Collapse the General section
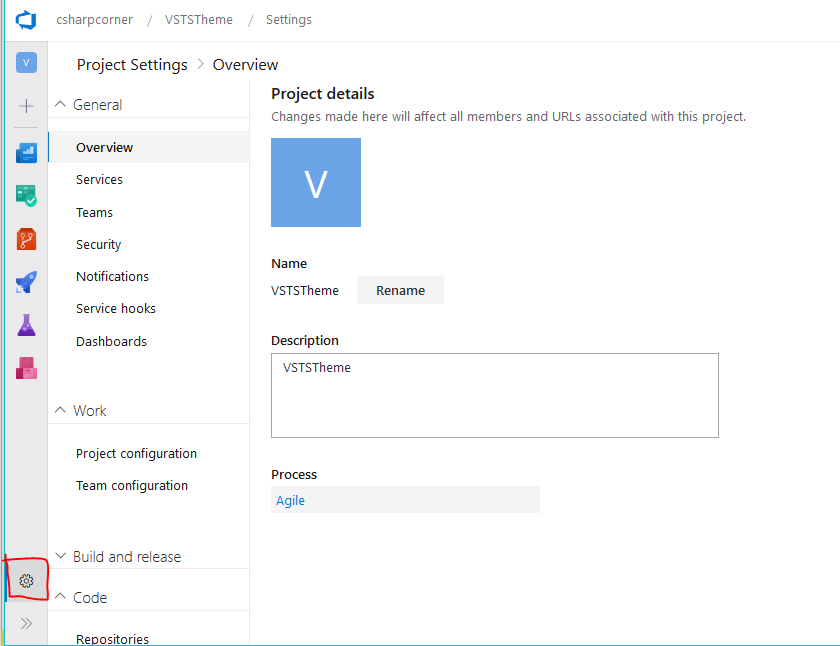 (60, 104)
